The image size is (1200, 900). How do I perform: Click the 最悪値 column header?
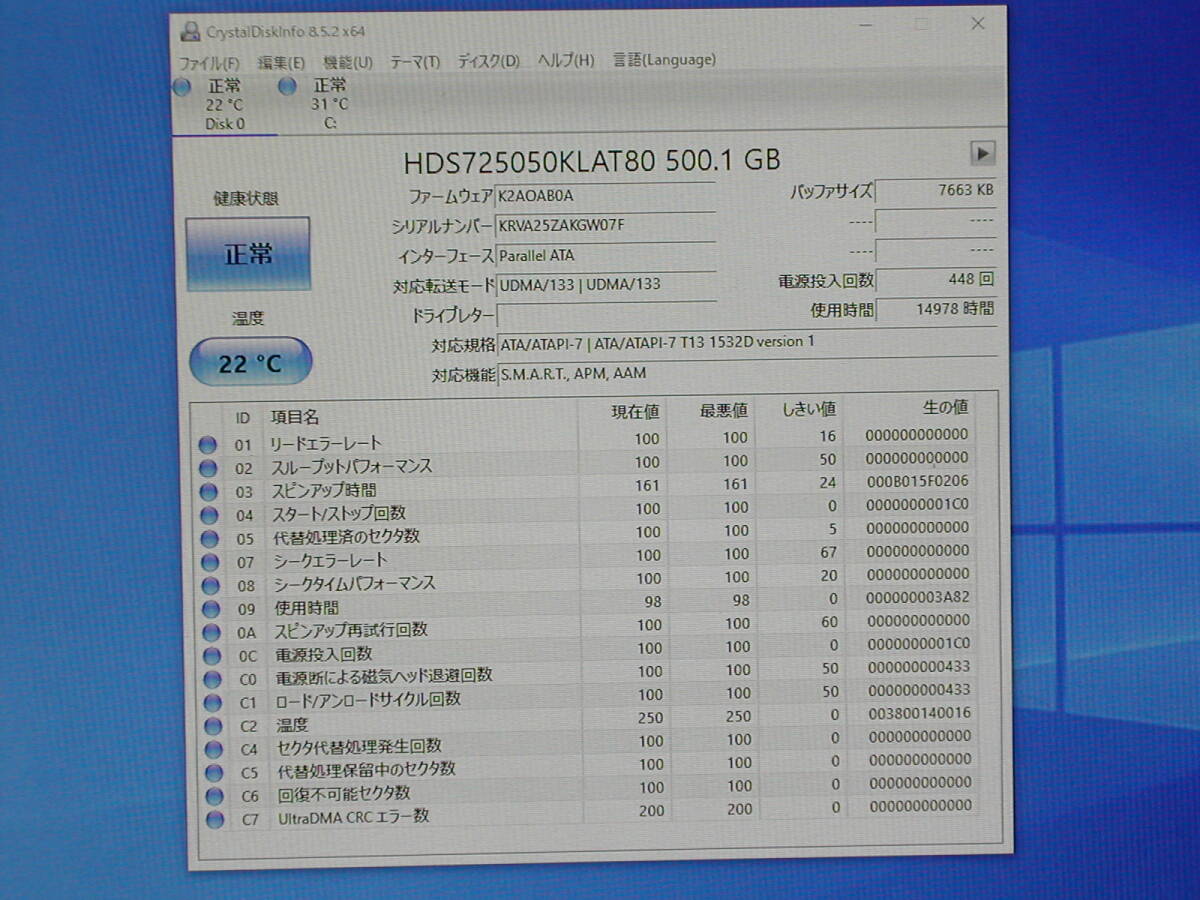[723, 410]
